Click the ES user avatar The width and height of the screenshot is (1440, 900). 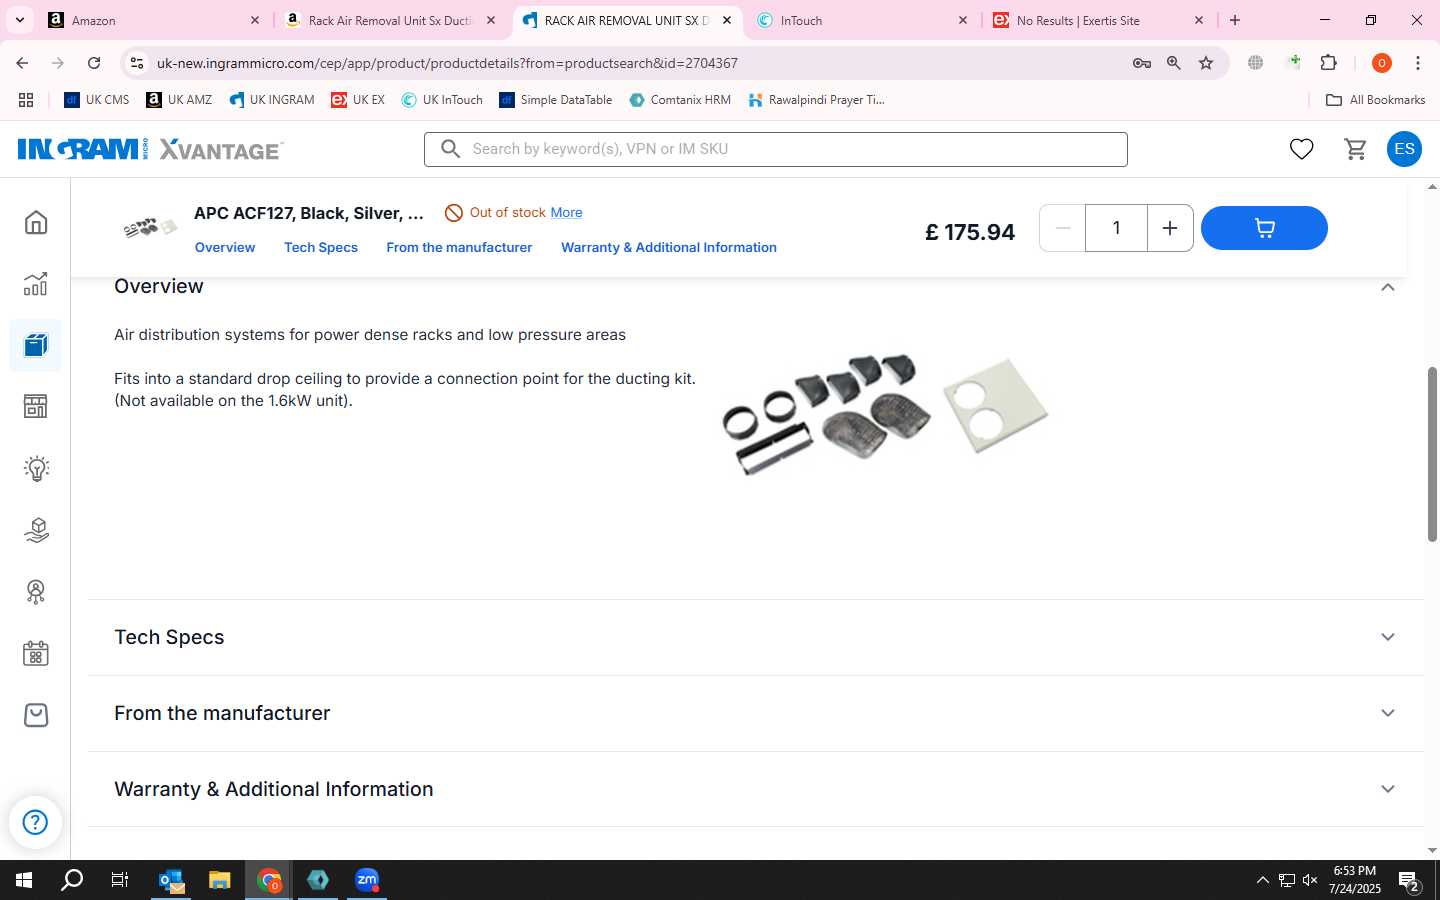(x=1404, y=149)
